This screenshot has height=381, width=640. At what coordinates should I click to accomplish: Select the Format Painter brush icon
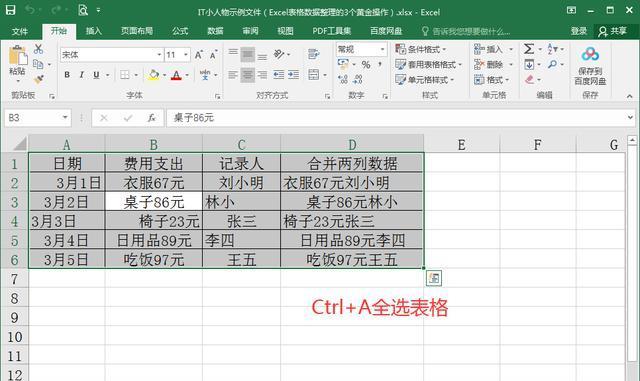point(38,79)
